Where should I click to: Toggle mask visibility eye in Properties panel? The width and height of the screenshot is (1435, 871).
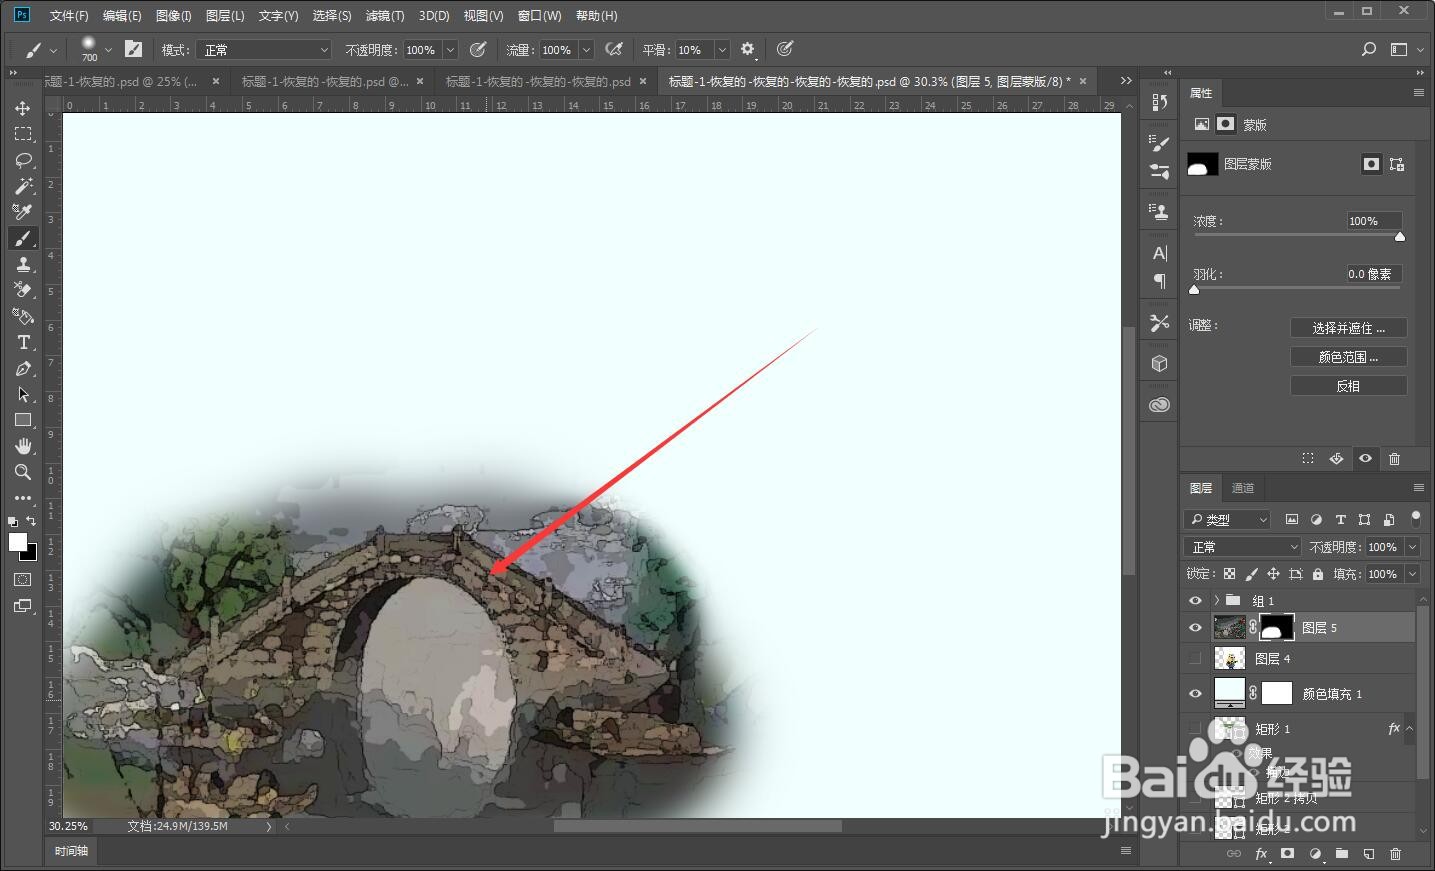point(1365,458)
